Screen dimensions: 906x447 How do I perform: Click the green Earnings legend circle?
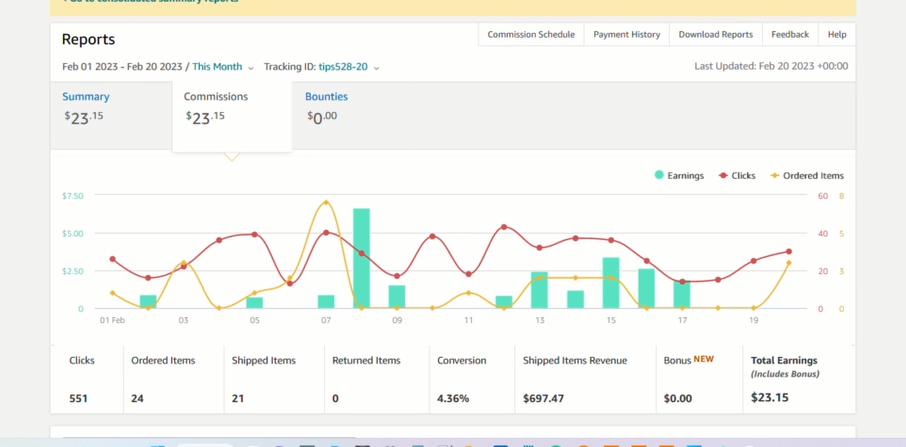click(x=659, y=175)
